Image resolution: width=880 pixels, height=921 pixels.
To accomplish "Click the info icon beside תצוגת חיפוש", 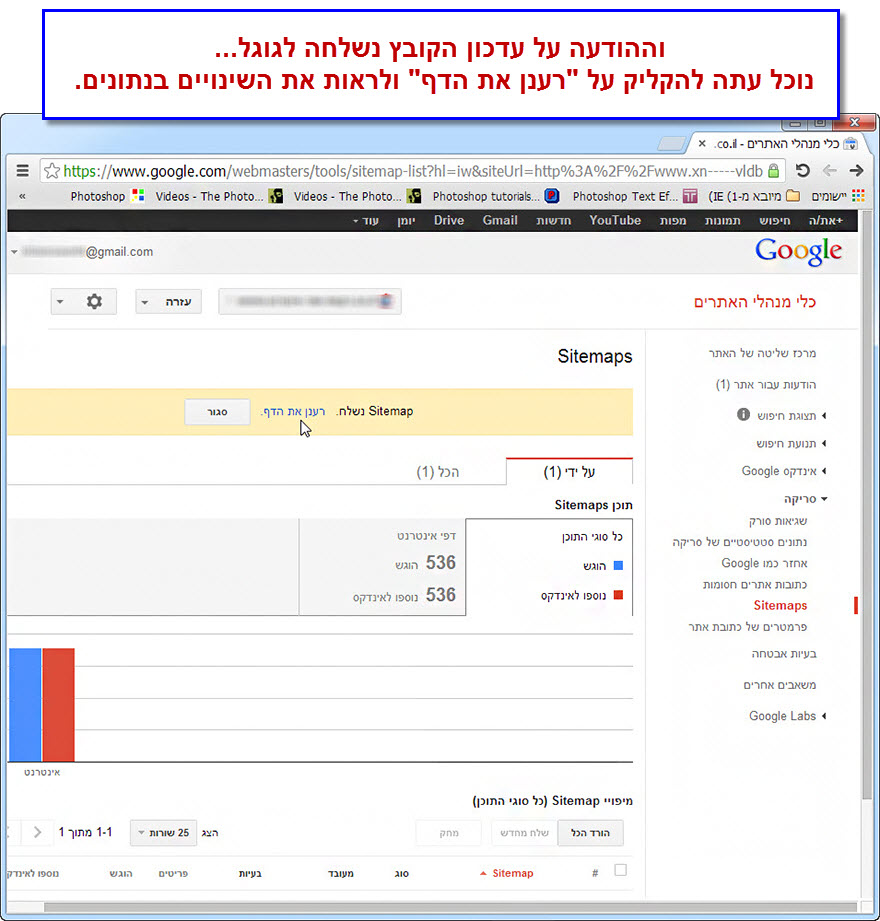I will click(743, 415).
